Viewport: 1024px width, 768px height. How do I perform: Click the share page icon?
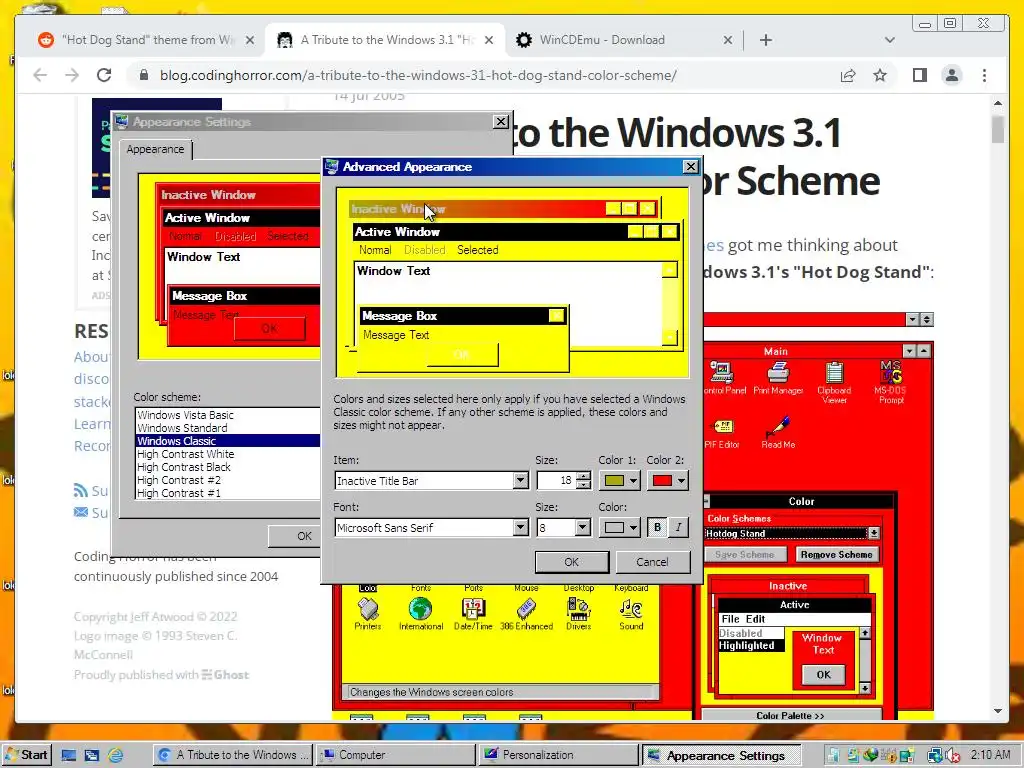coord(848,75)
